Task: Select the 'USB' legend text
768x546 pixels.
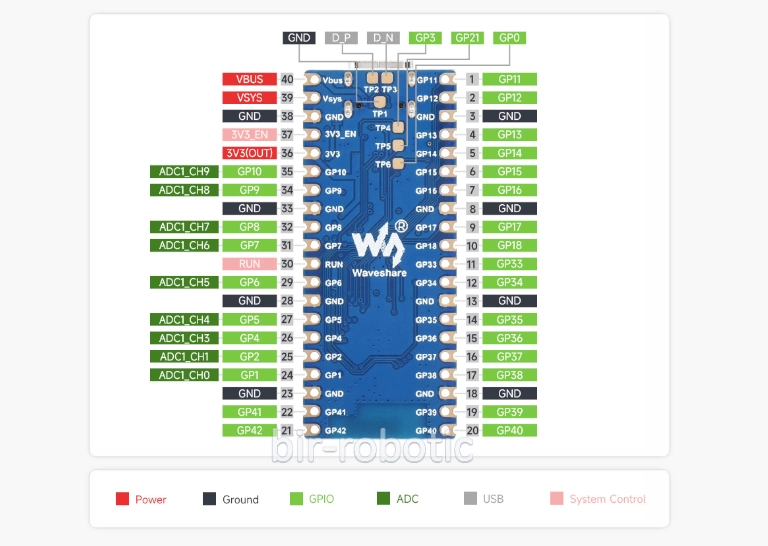Action: pos(493,499)
